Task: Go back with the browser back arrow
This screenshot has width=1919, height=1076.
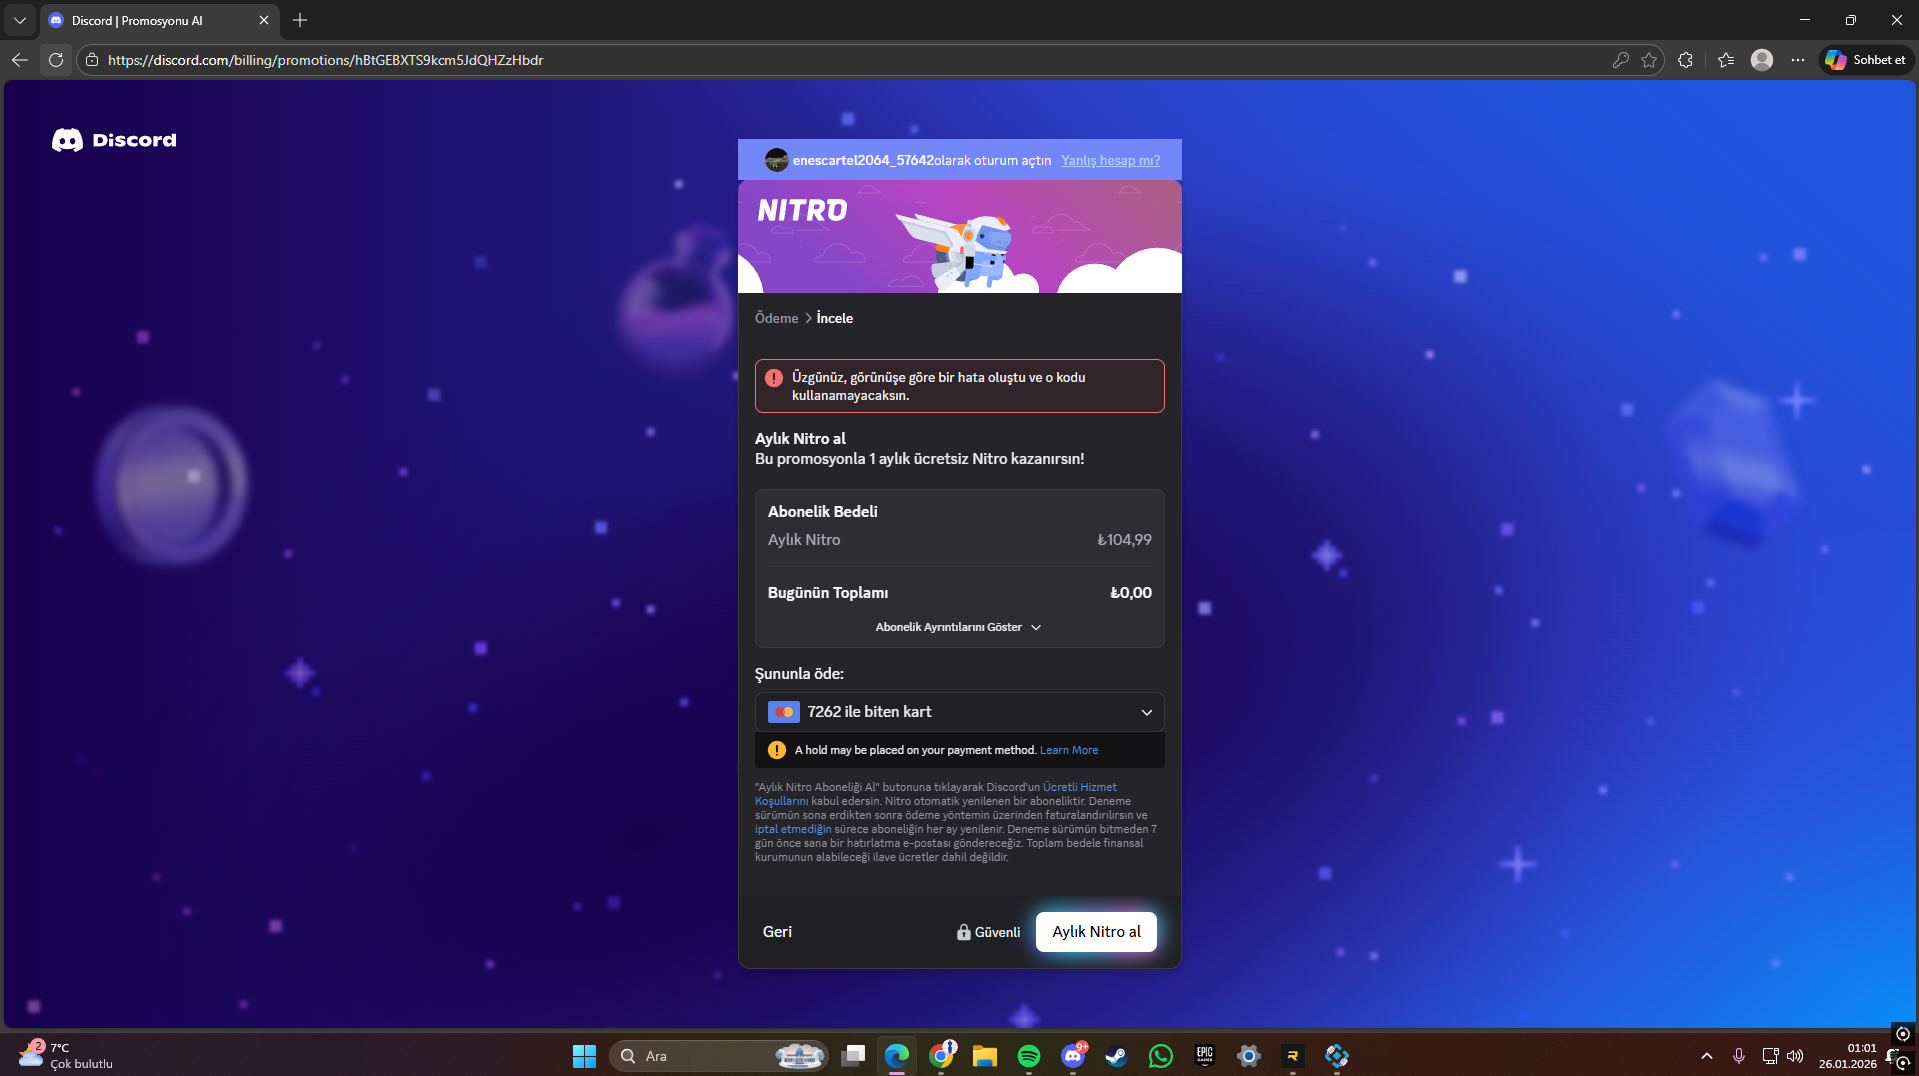Action: [x=20, y=60]
